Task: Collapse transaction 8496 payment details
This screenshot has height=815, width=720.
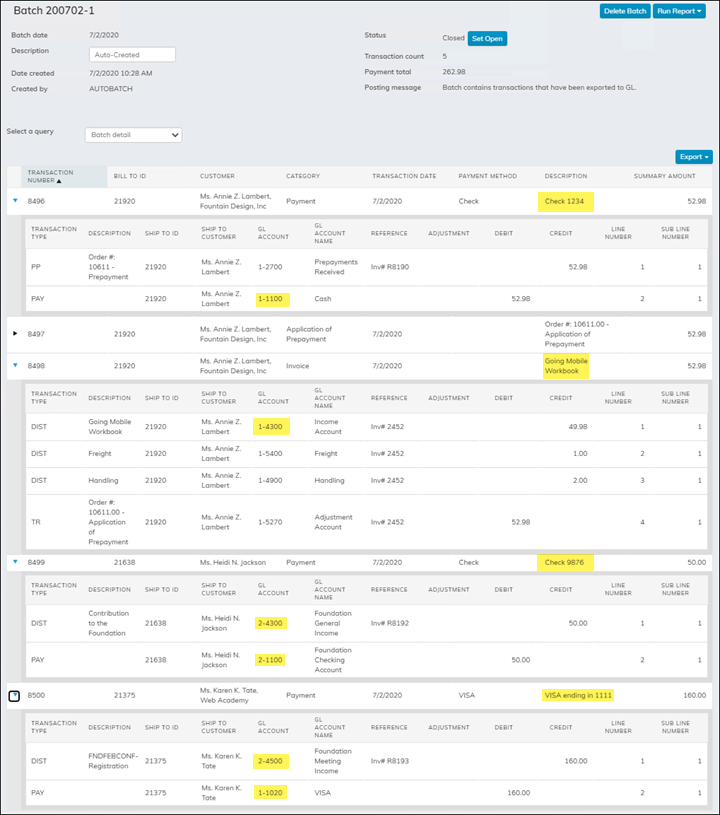Action: pyautogui.click(x=14, y=201)
